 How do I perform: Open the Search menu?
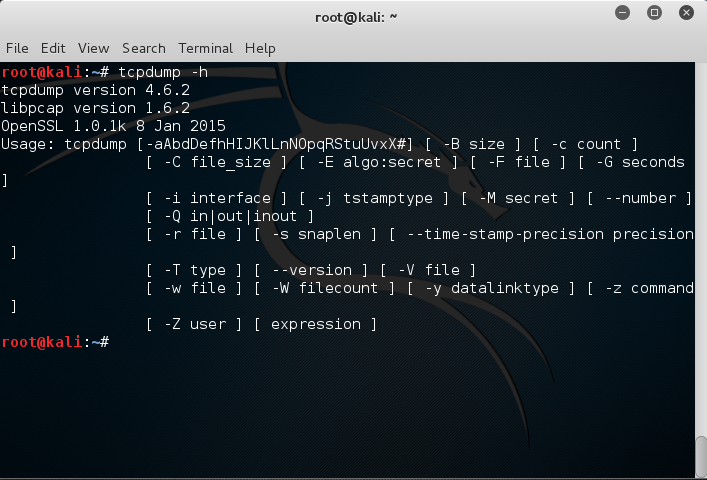(144, 48)
